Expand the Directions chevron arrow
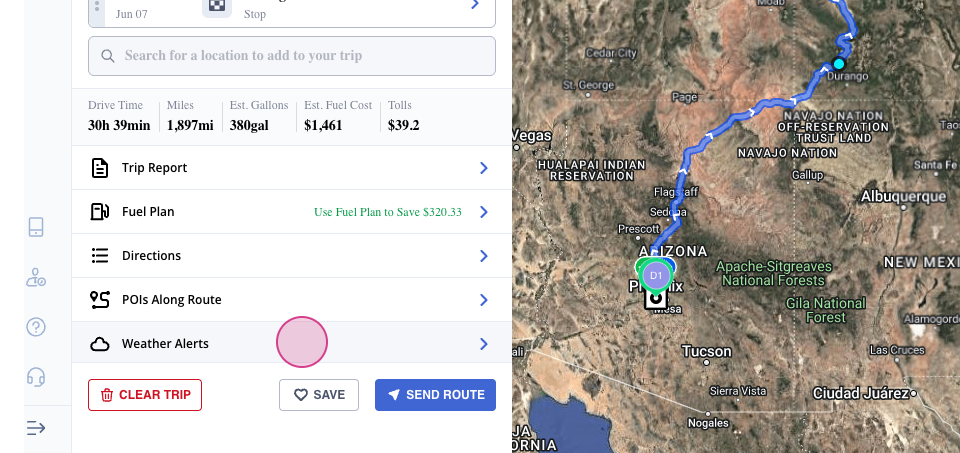 (483, 256)
